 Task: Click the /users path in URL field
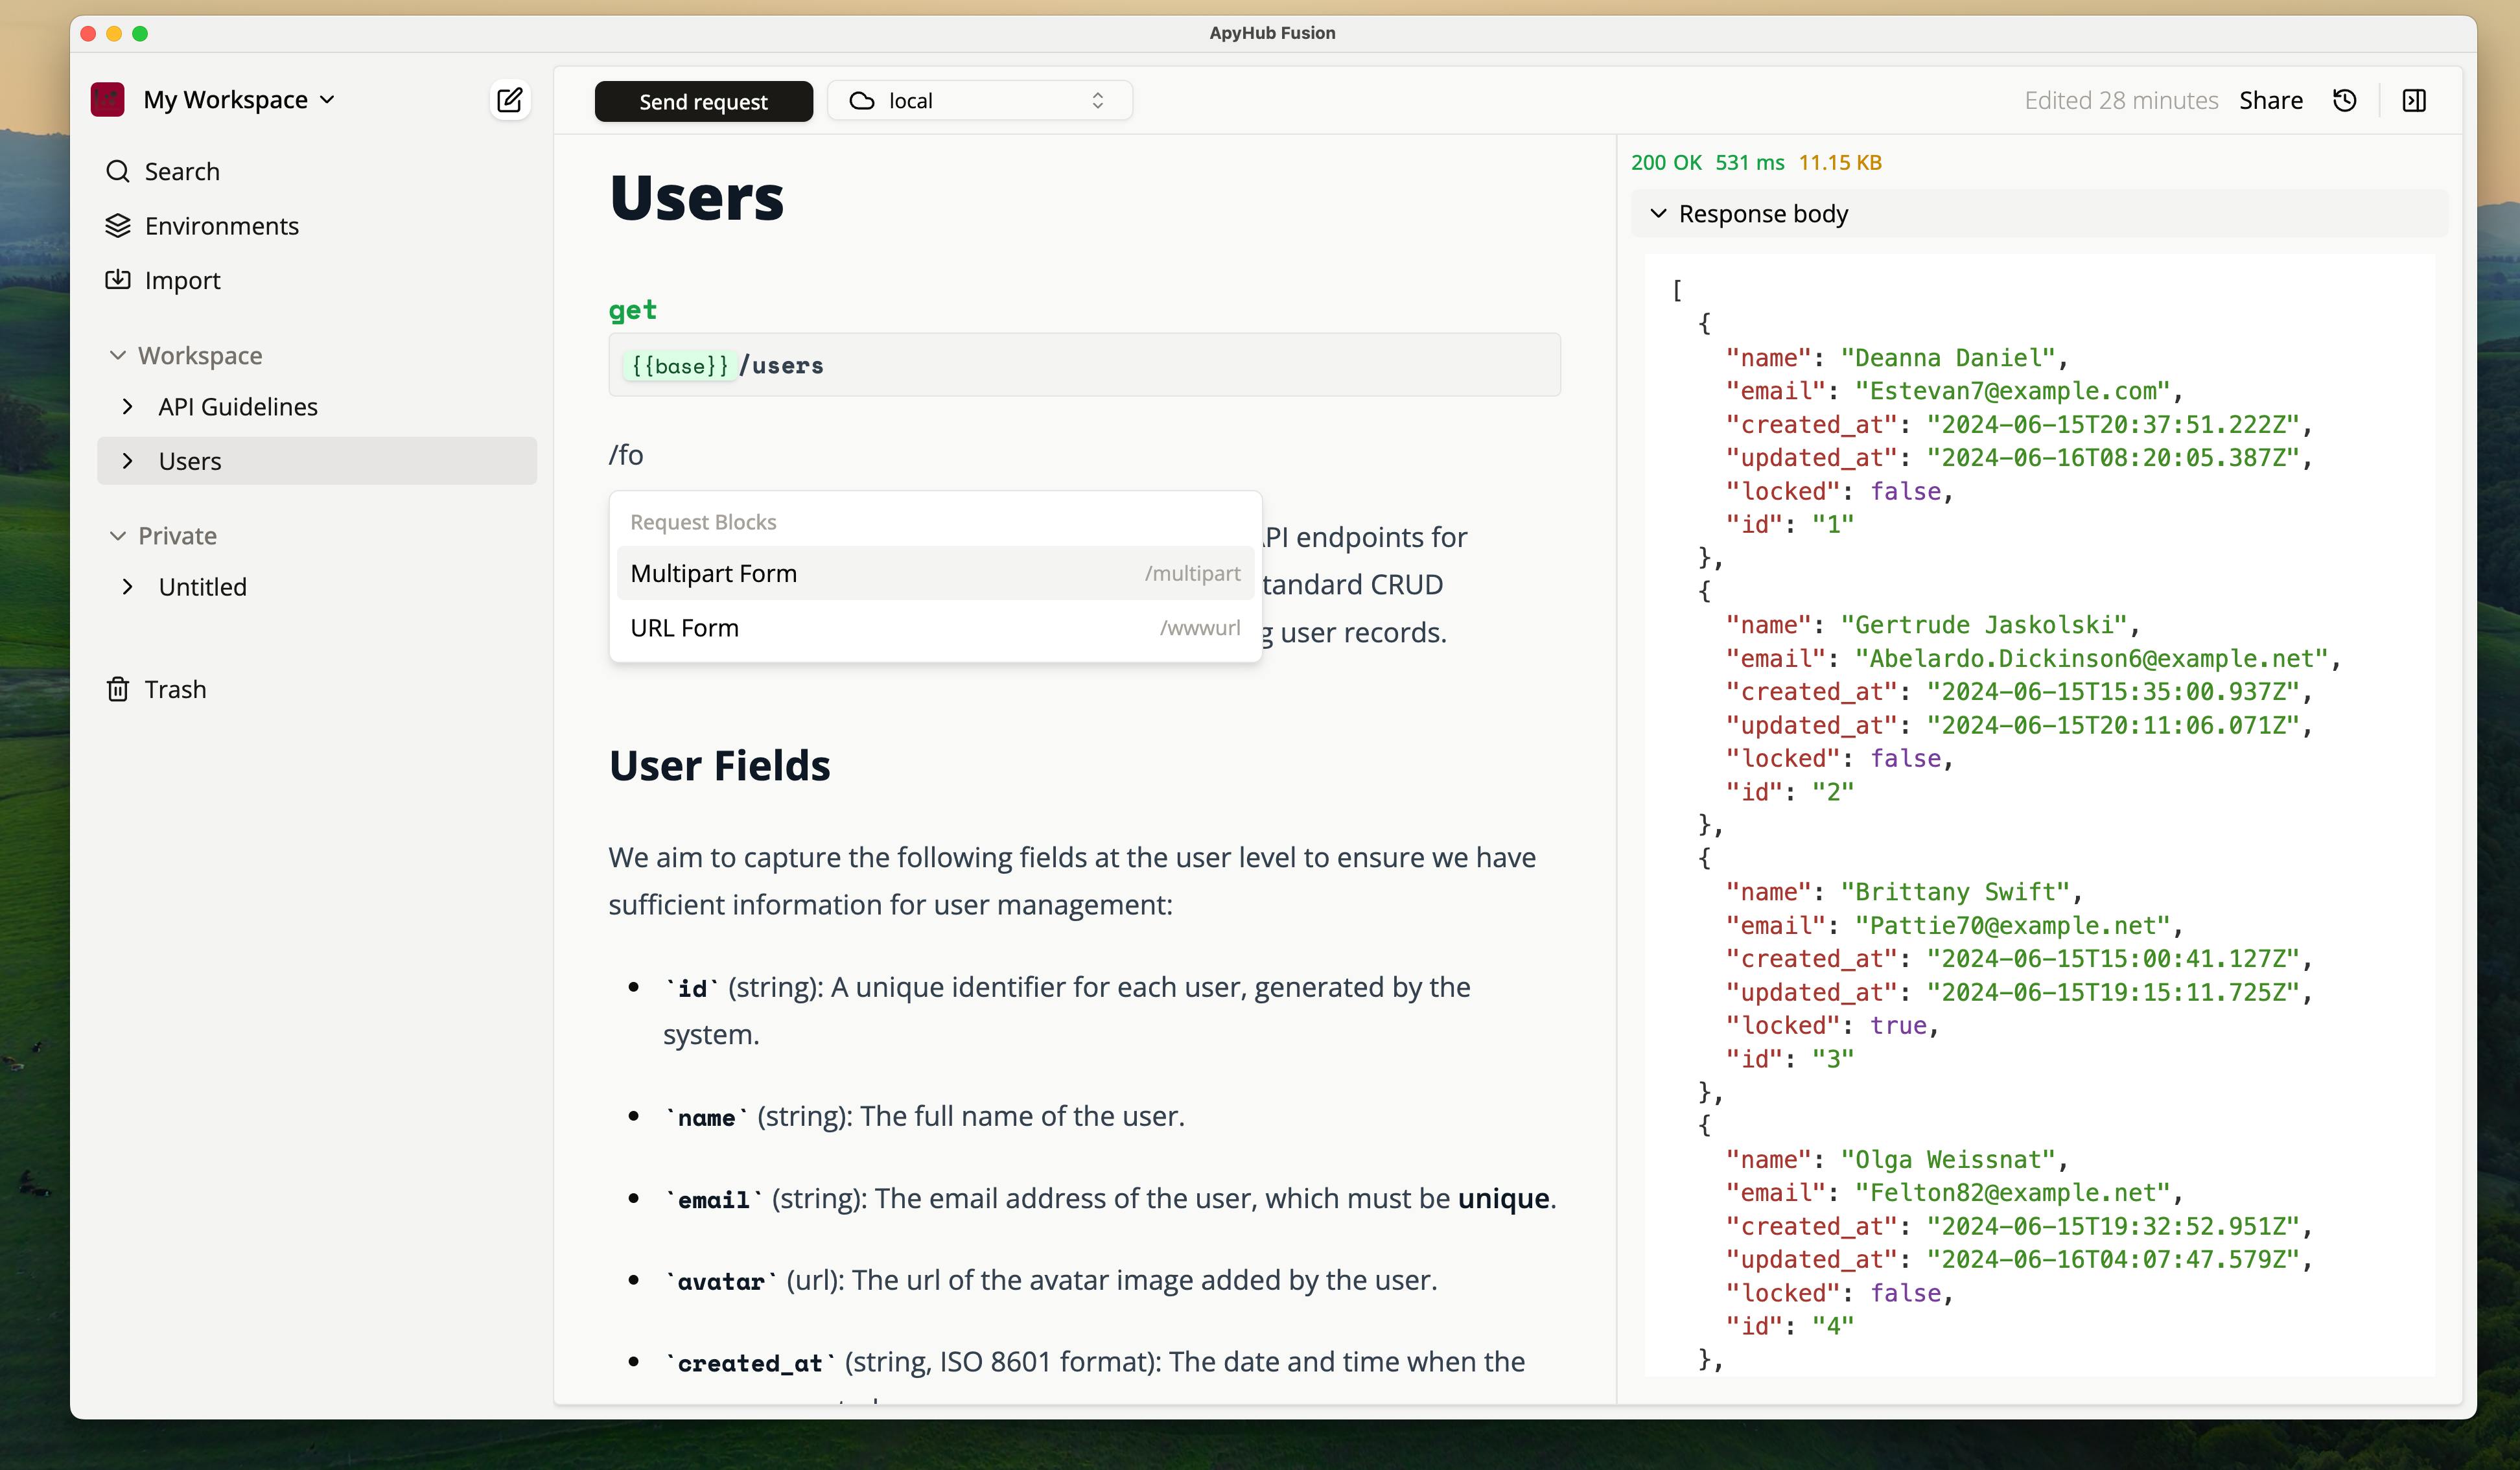(782, 366)
